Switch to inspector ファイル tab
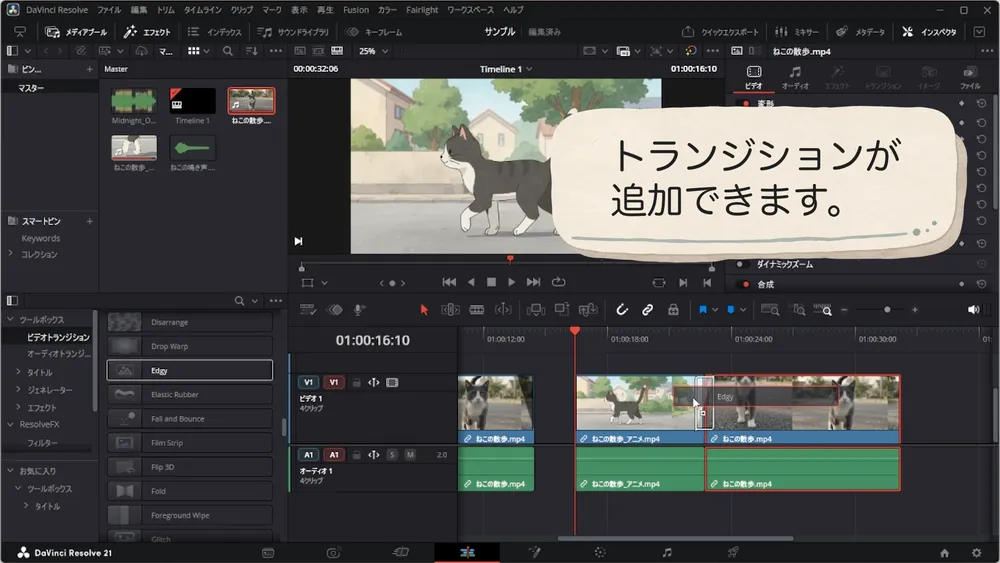The height and width of the screenshot is (563, 1000). pos(970,78)
